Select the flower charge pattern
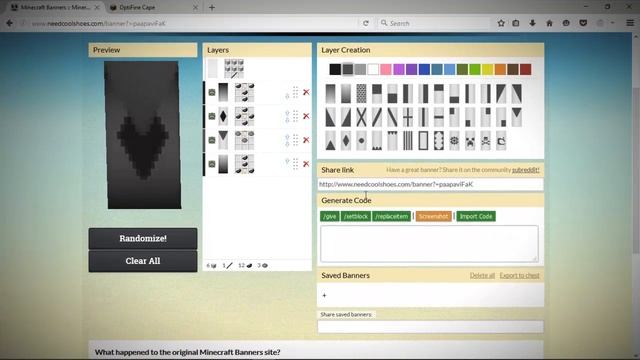Image resolution: width=640 pixels, height=360 pixels. click(x=454, y=141)
